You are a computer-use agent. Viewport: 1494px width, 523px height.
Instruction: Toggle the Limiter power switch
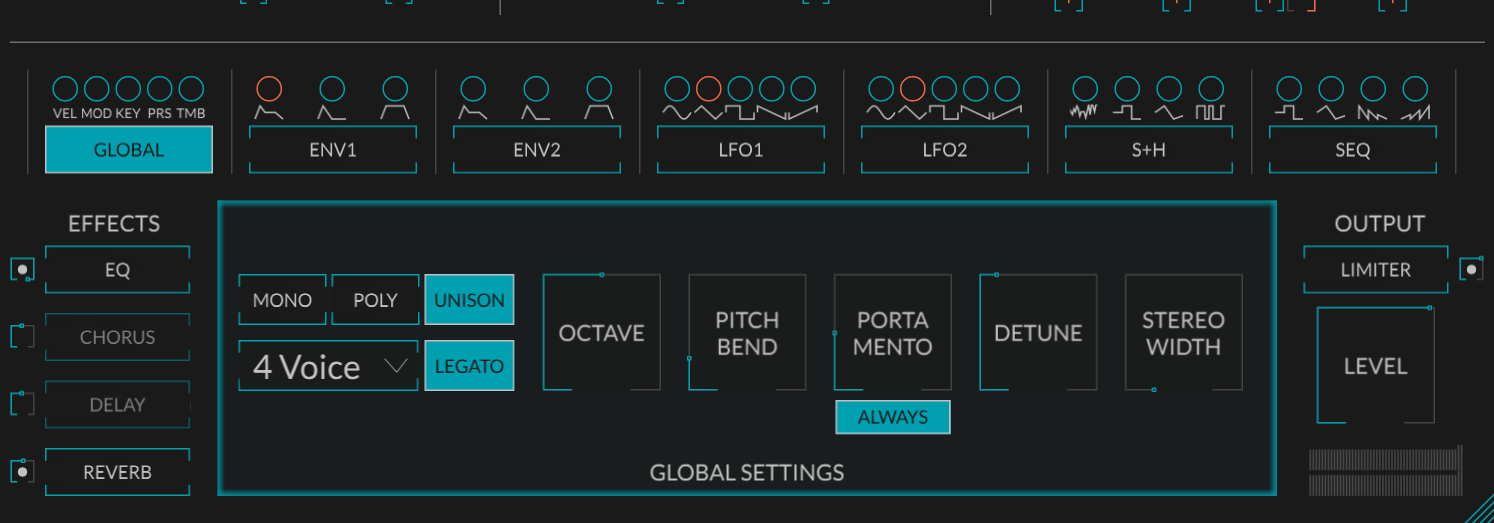pyautogui.click(x=1471, y=269)
